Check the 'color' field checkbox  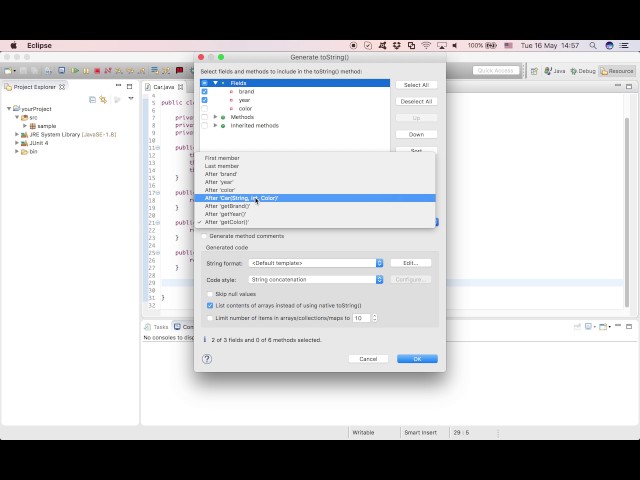tap(205, 108)
